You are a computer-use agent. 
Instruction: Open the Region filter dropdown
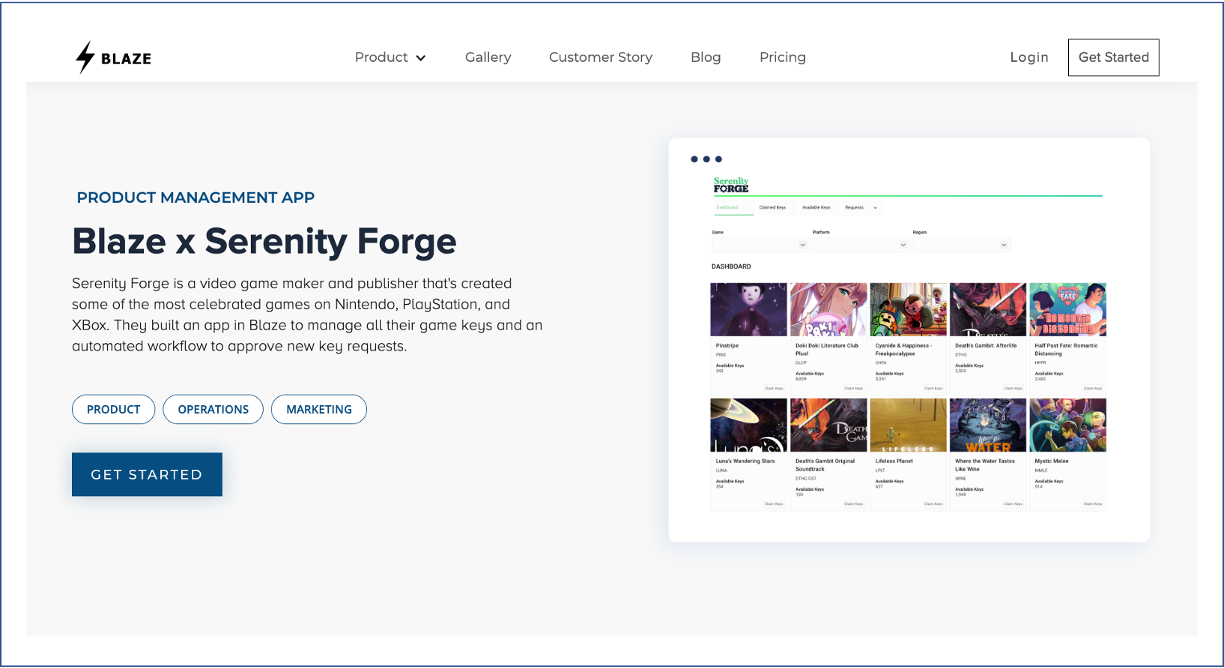[962, 244]
